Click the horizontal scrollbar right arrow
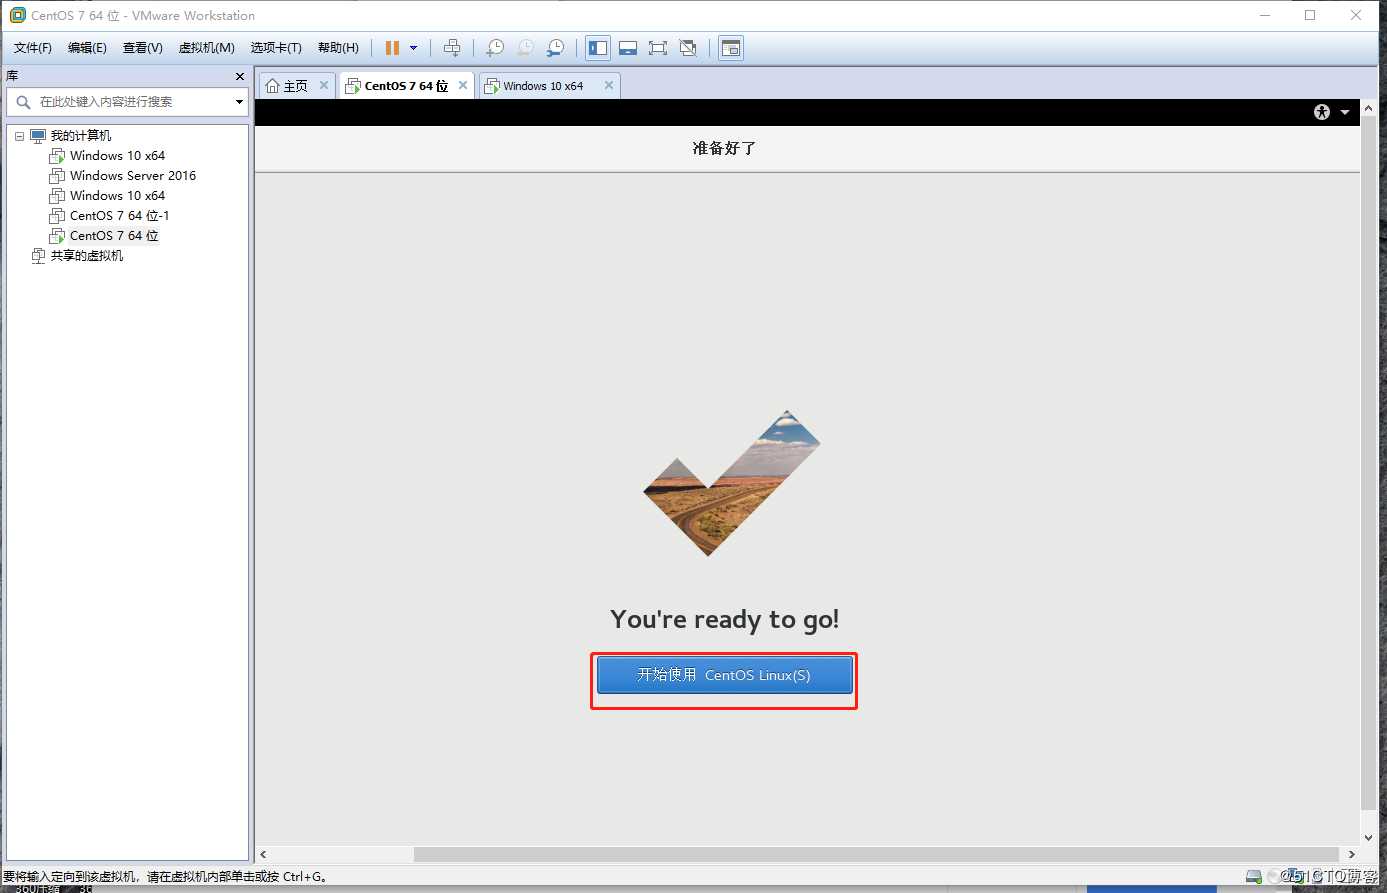 [x=1352, y=854]
